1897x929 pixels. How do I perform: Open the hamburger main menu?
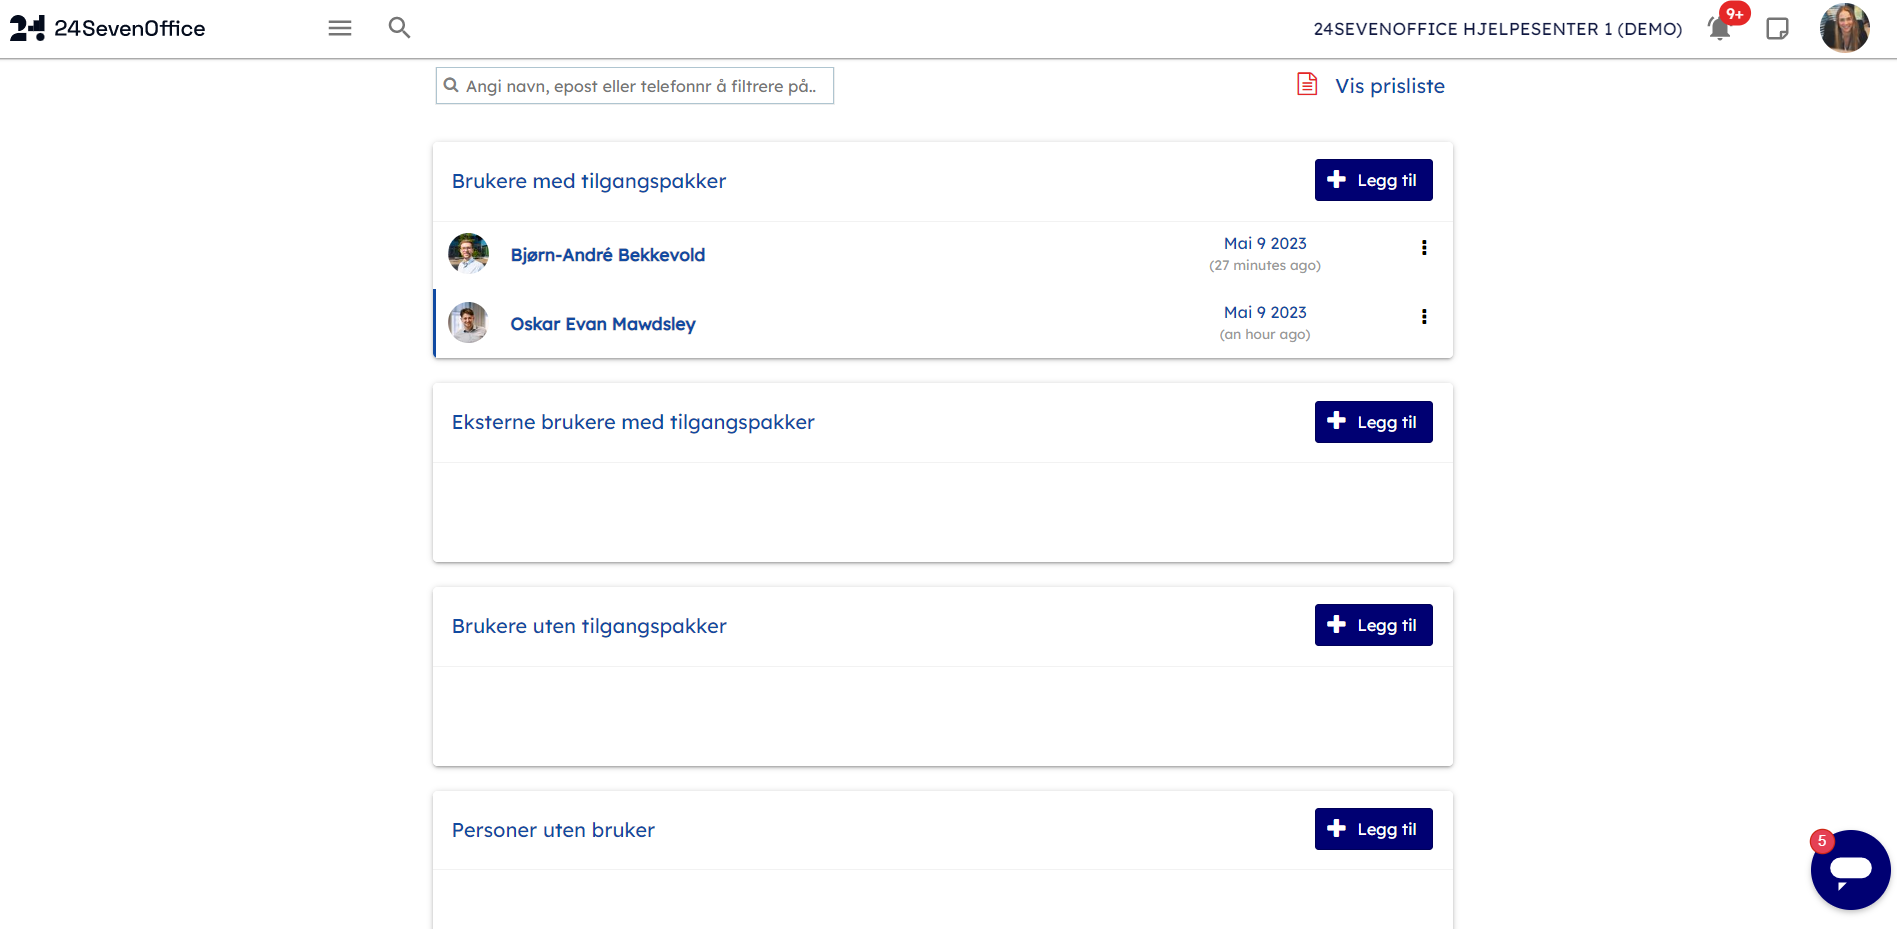pos(340,28)
